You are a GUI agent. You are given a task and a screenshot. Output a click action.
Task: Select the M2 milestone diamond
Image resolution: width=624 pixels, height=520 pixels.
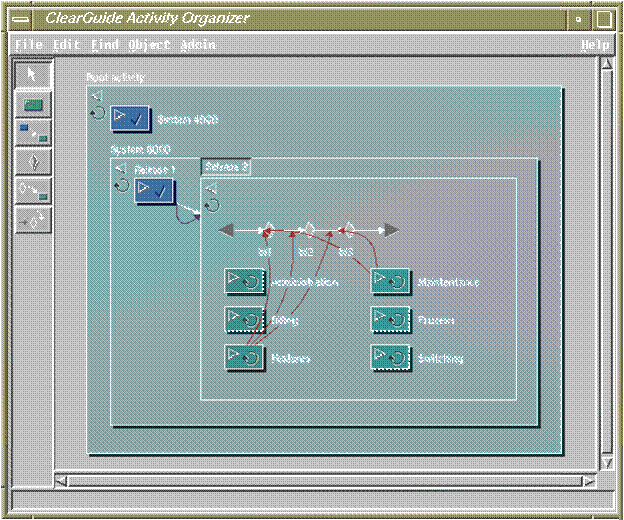[x=309, y=230]
